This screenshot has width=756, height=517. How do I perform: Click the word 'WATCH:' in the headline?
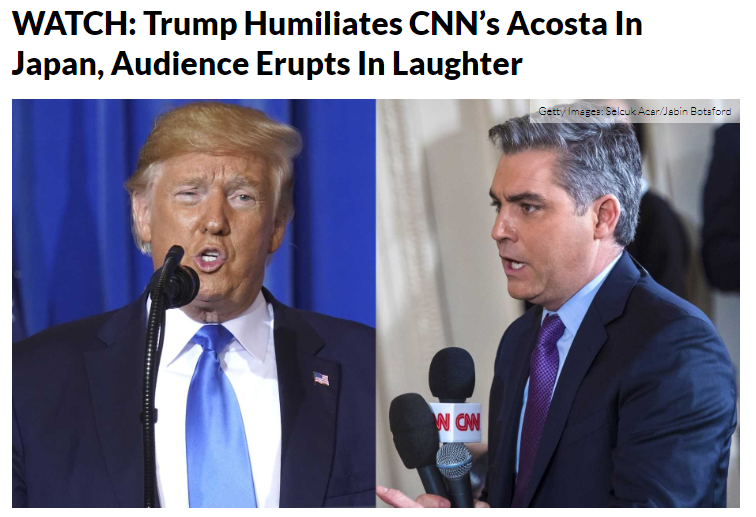tap(74, 23)
